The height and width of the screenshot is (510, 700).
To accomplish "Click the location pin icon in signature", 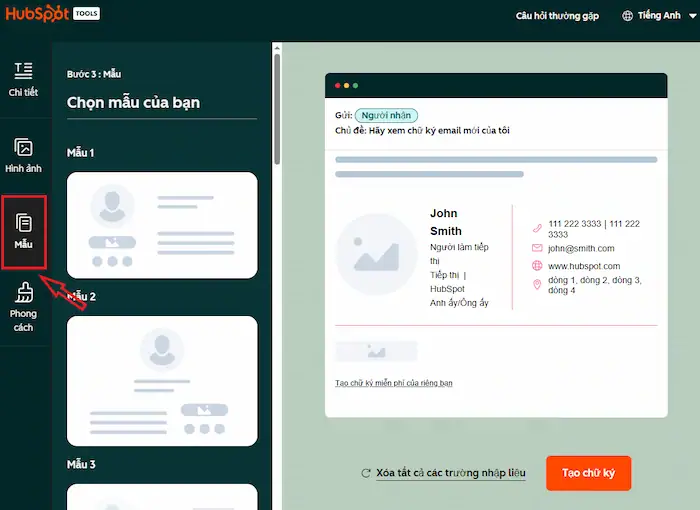I will [x=537, y=286].
